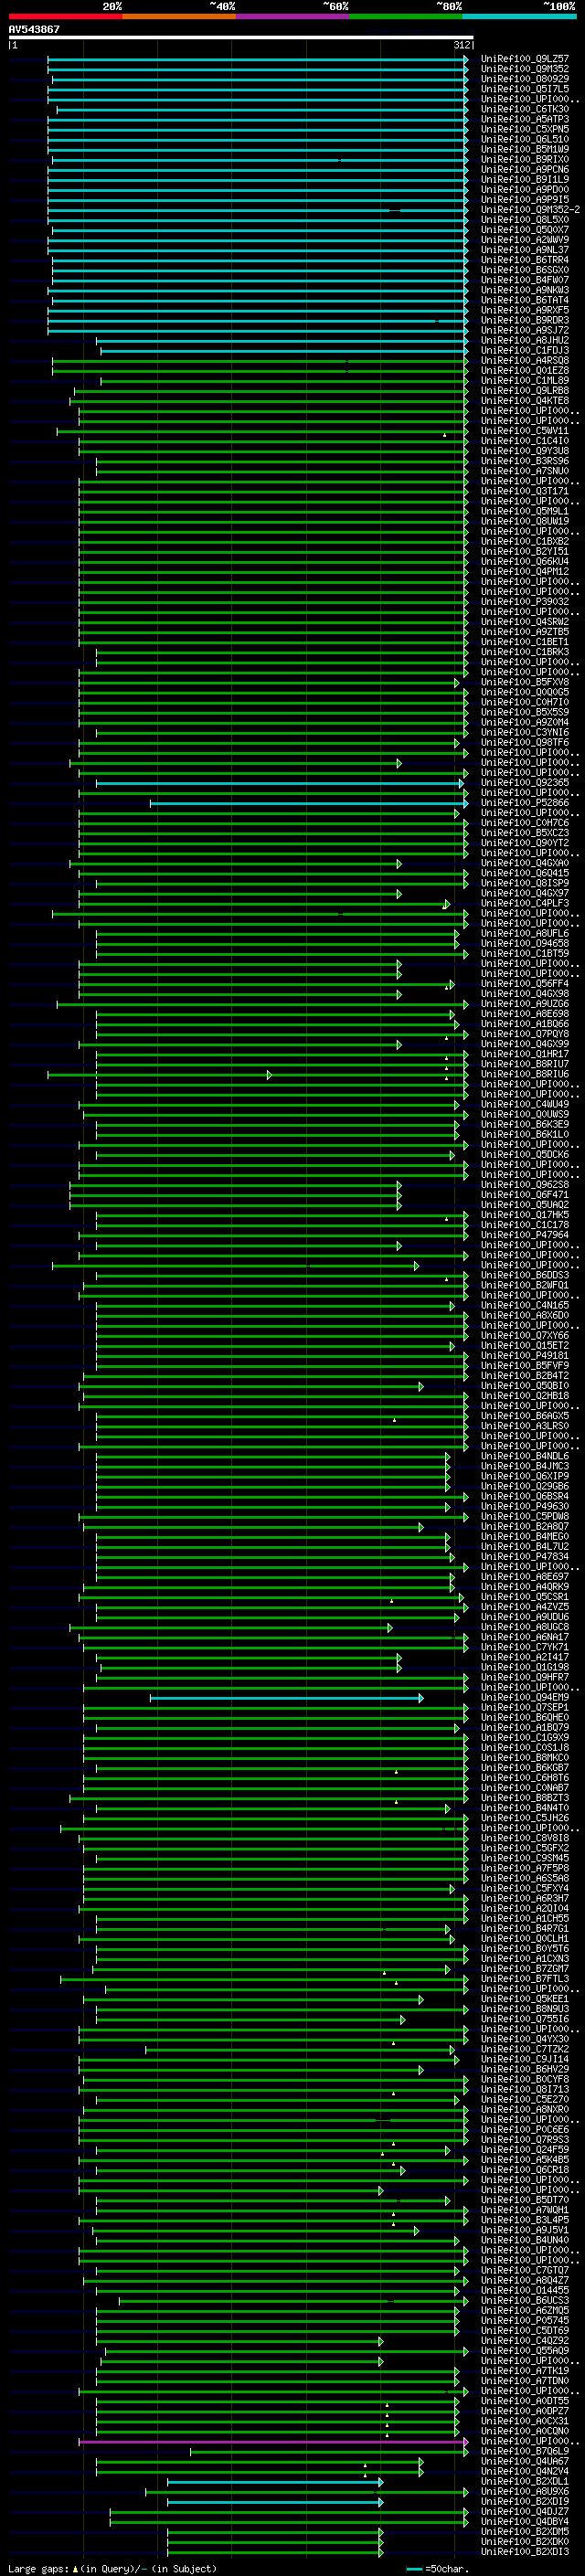Screen dimensions: 585x2576
Task: Open hit UniRef100_C1BRK3
Action: tap(525, 652)
